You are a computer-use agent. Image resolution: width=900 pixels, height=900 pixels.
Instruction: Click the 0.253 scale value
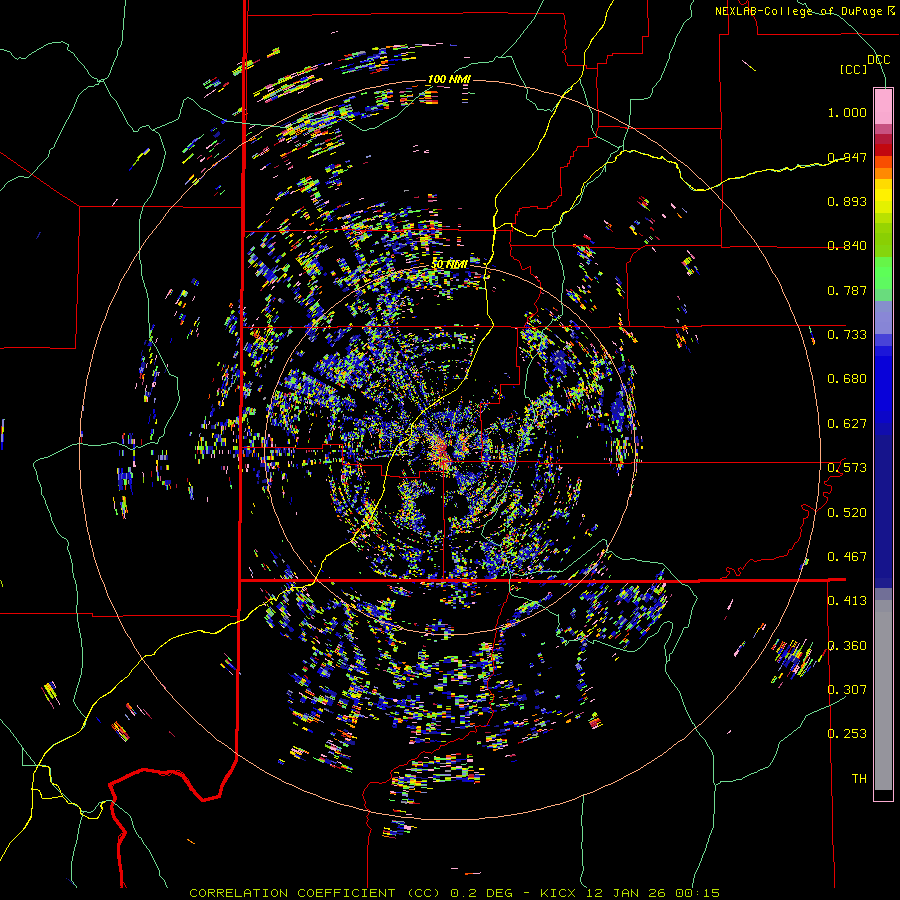click(847, 734)
